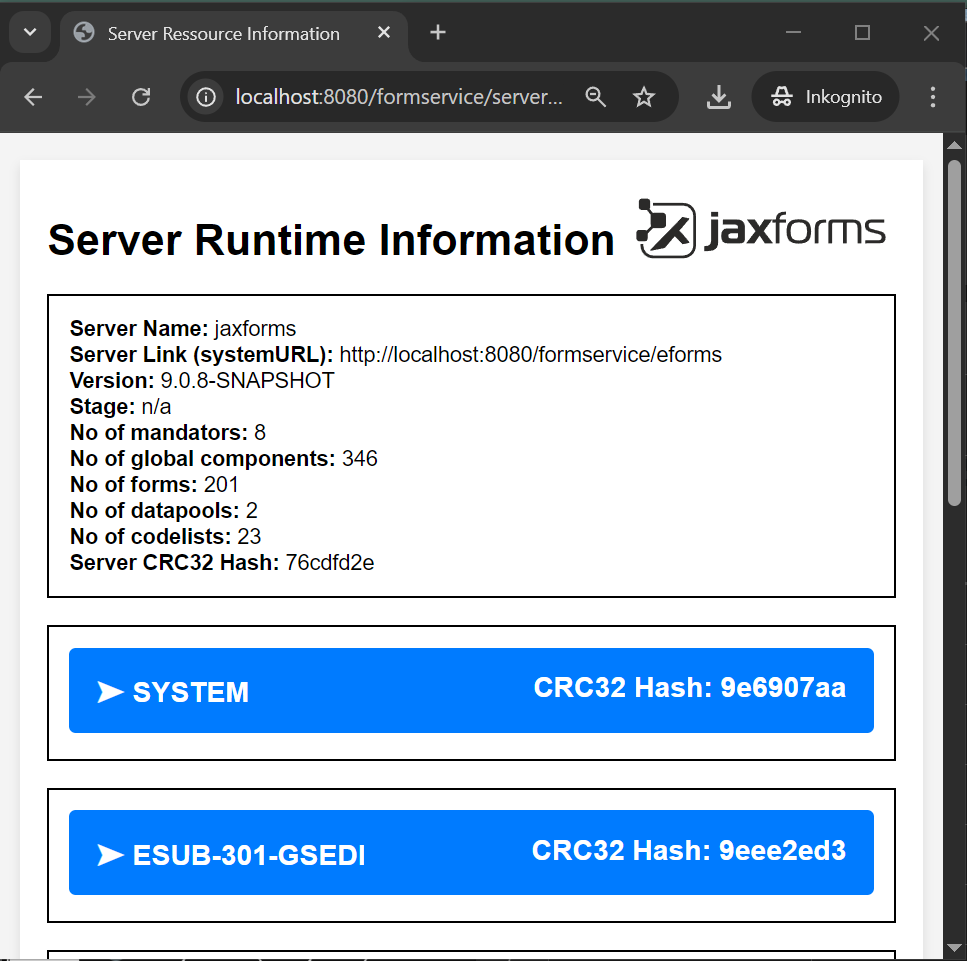Click the browser forward arrow
The height and width of the screenshot is (961, 967).
coord(87,97)
